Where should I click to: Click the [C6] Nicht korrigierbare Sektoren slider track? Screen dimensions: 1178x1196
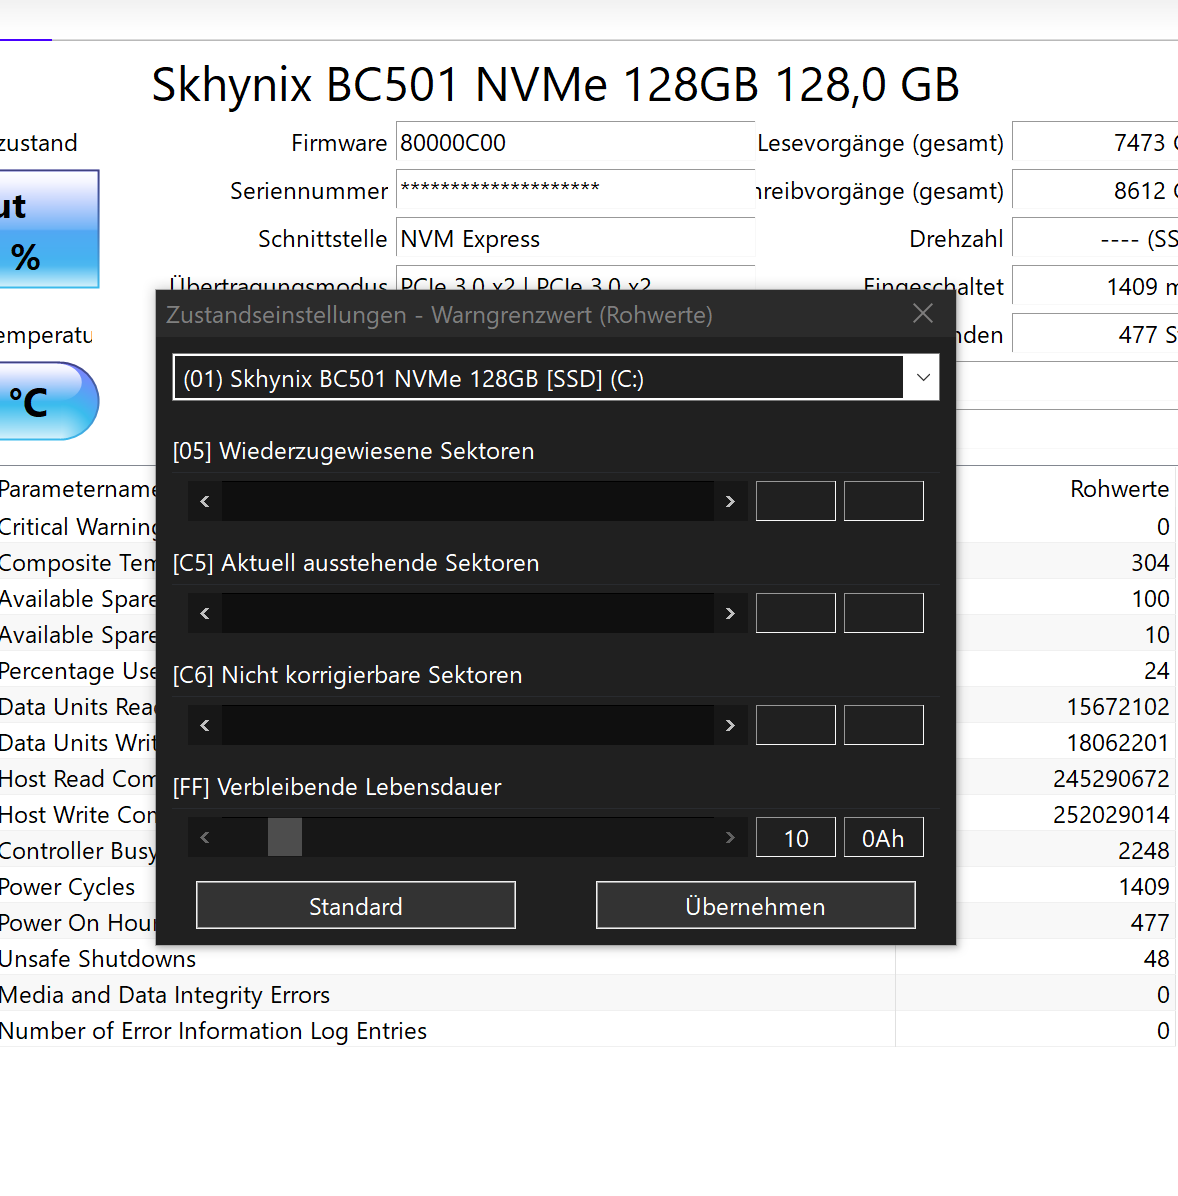(x=468, y=725)
